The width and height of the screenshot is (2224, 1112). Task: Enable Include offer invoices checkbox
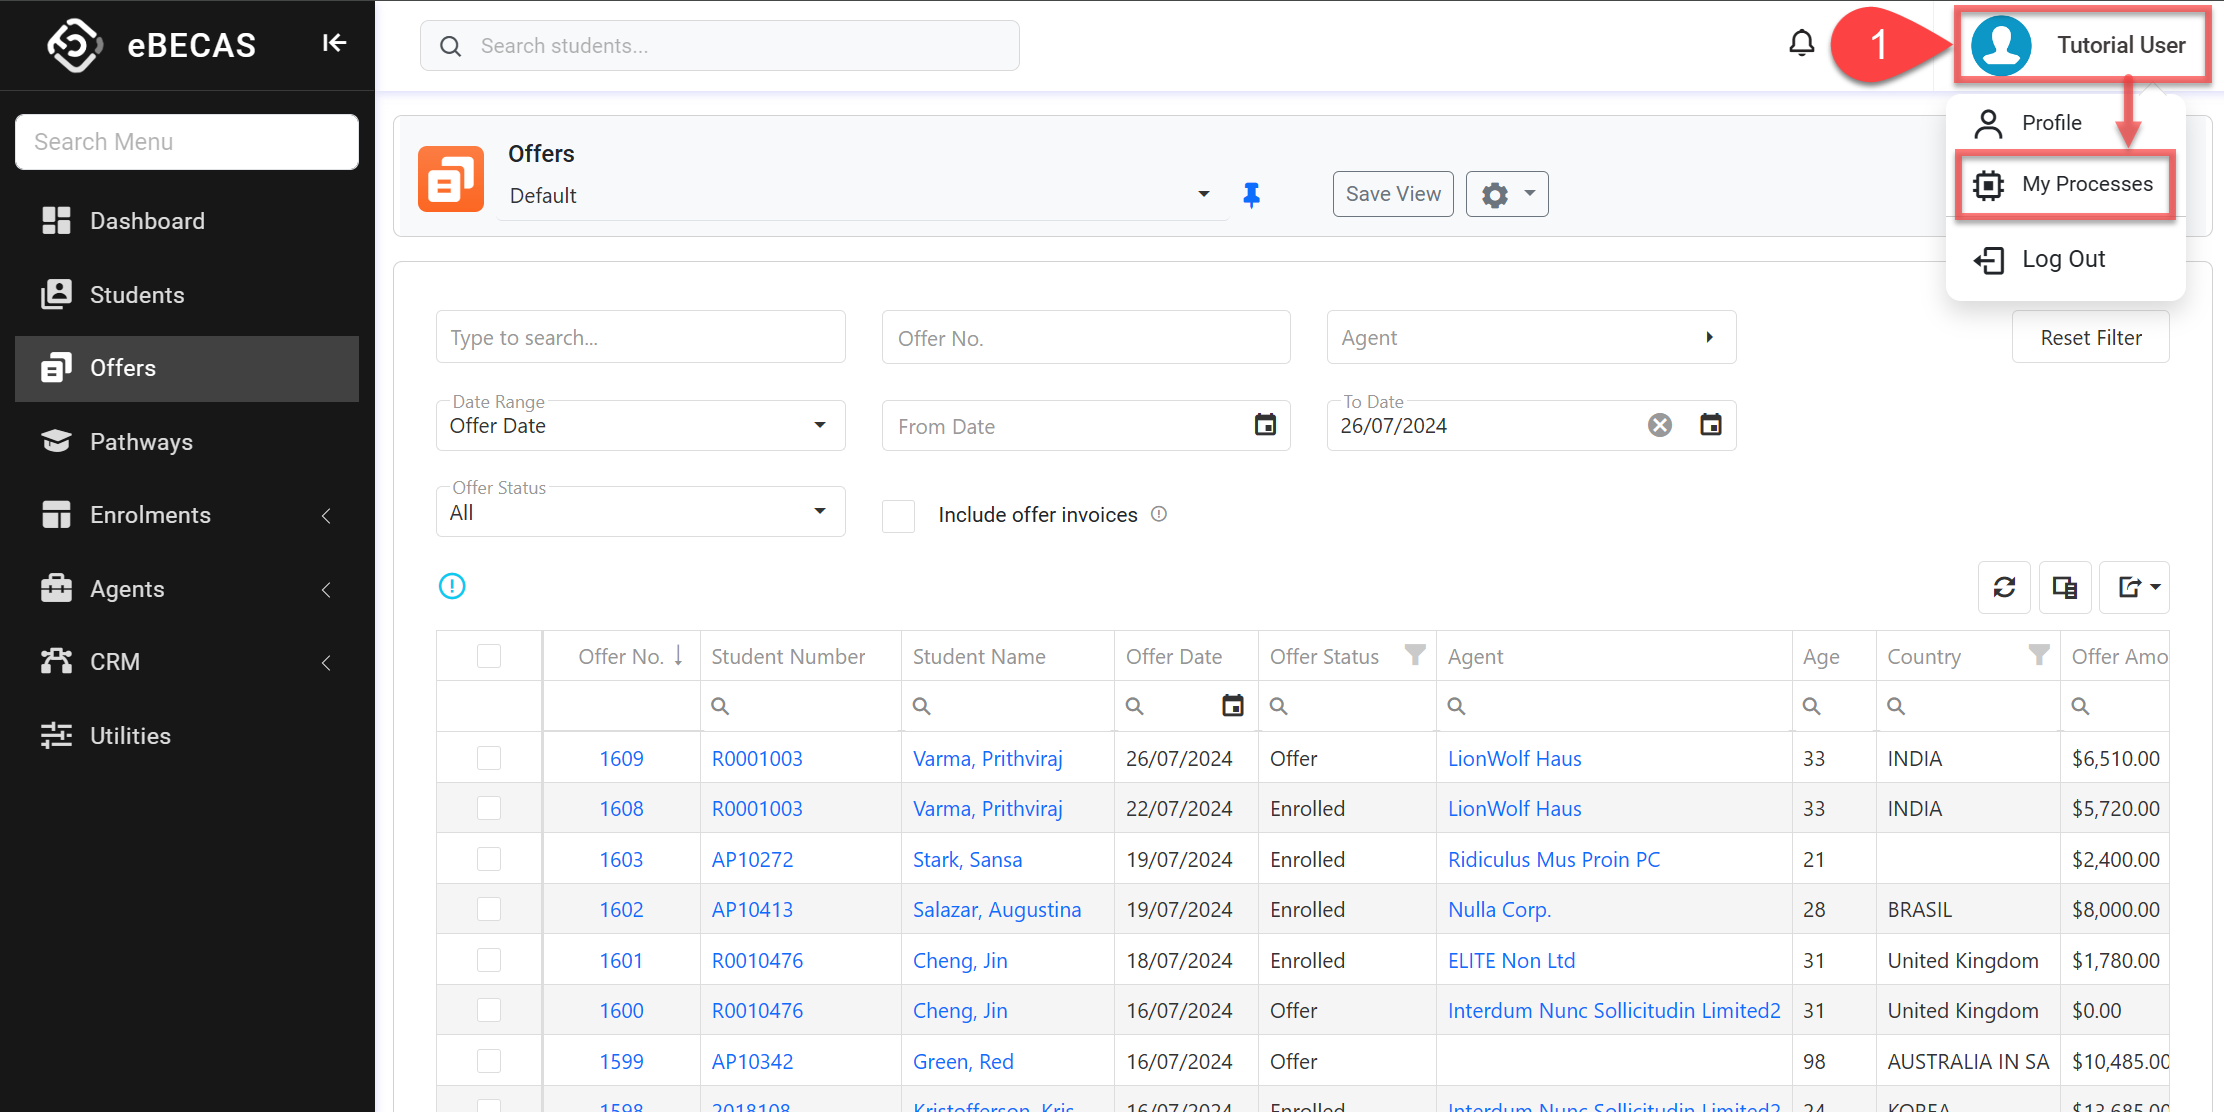[898, 515]
